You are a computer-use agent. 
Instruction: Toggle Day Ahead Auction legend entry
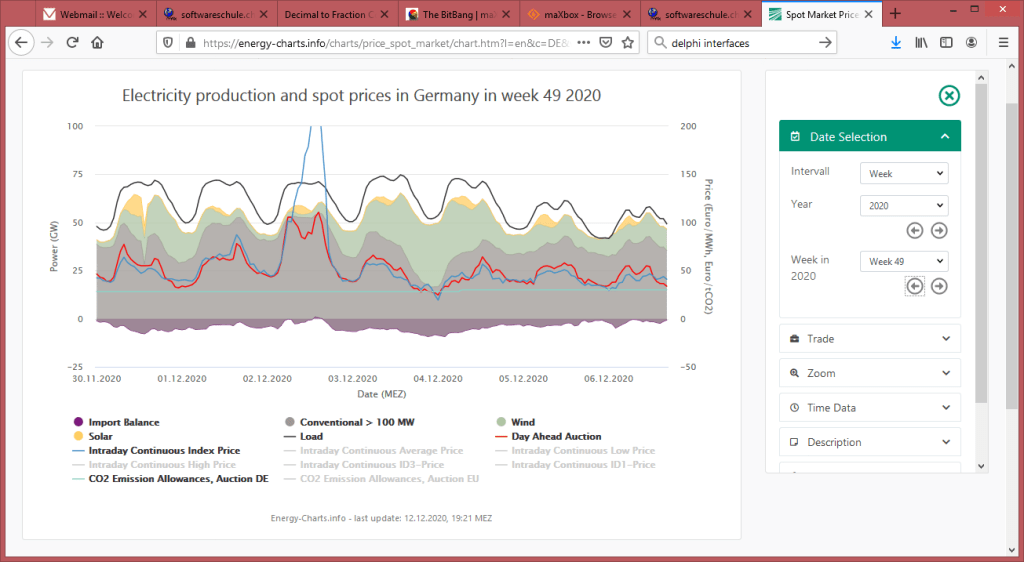click(x=556, y=437)
